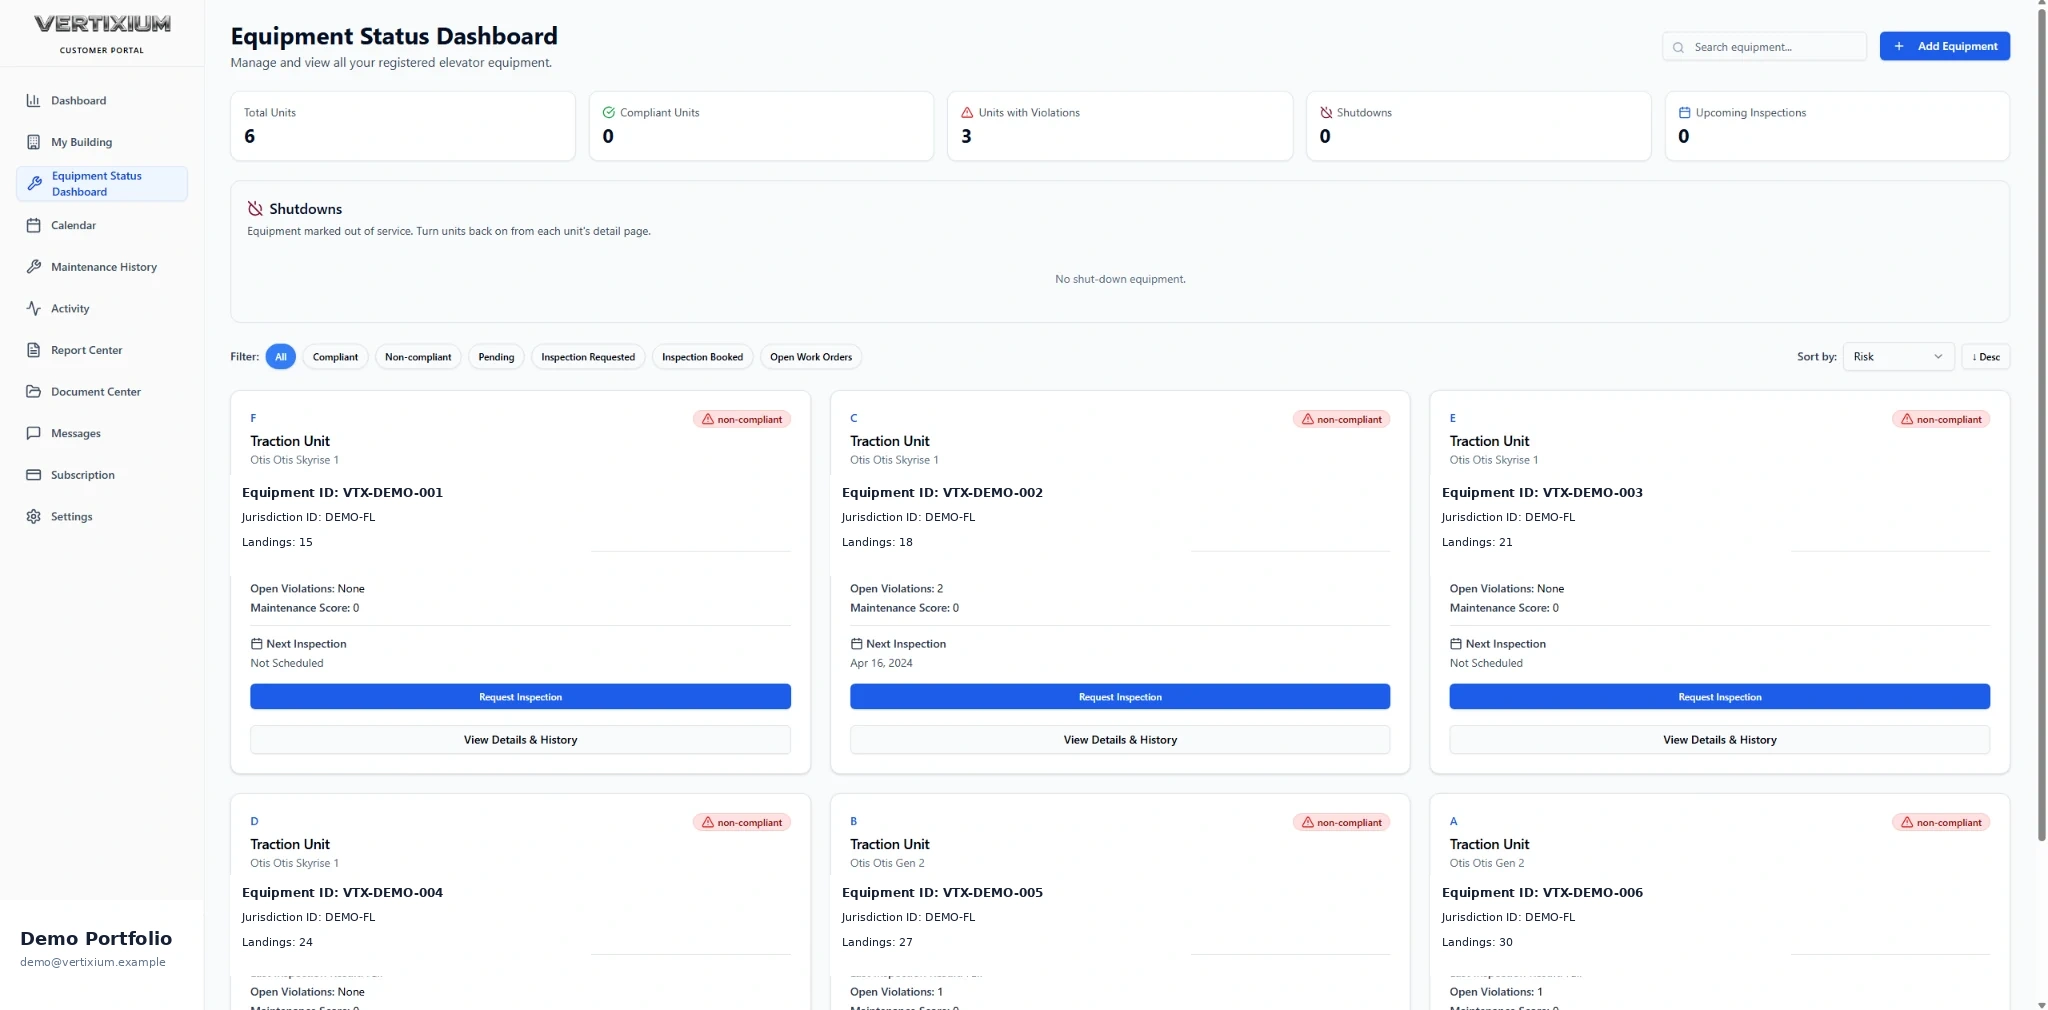The image size is (2048, 1010).
Task: Click the Vertixium Customer Portal logo
Action: pos(102,33)
